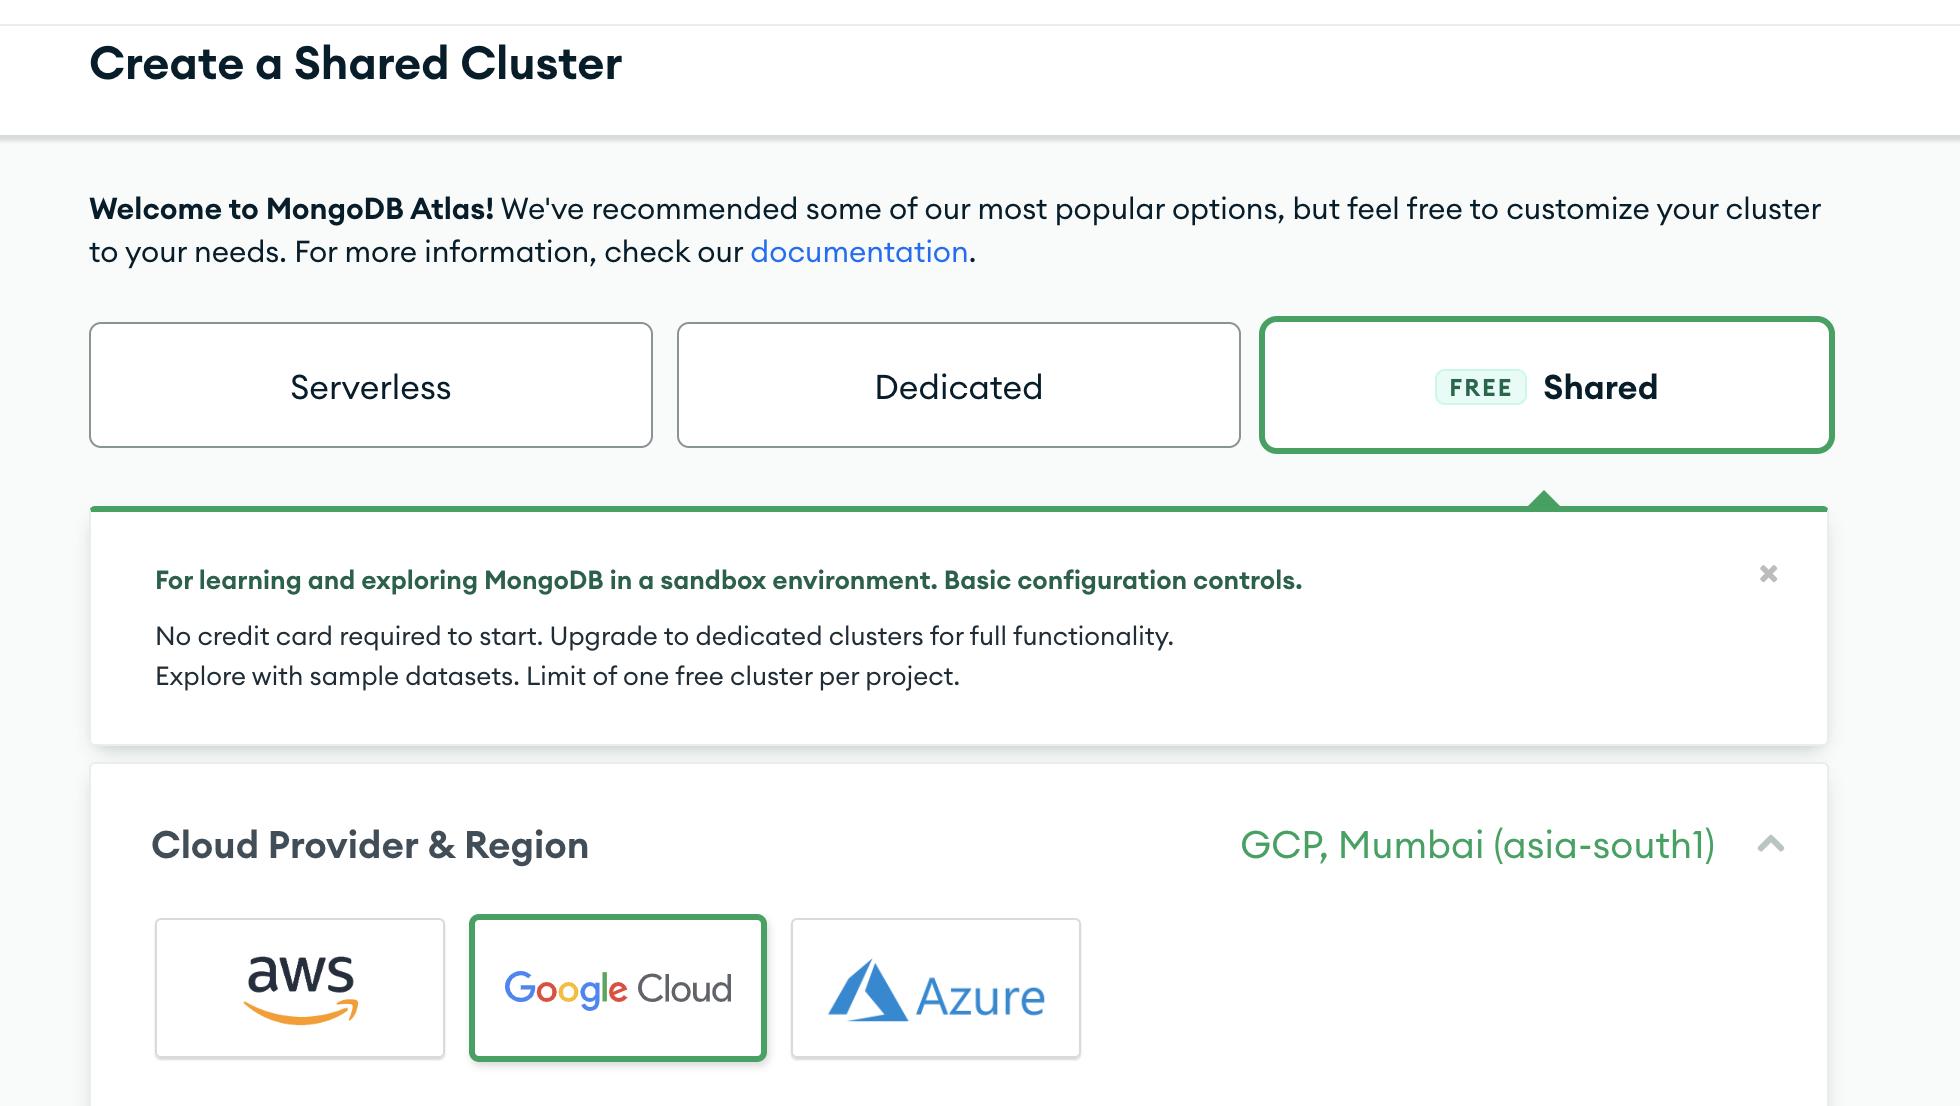Viewport: 1960px width, 1106px height.
Task: Select the Dedicated cluster type
Action: pos(958,385)
